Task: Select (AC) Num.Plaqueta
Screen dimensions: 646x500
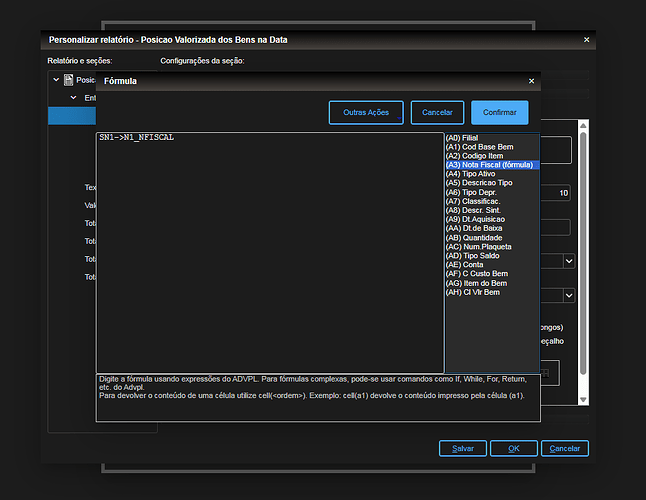Action: 492,247
